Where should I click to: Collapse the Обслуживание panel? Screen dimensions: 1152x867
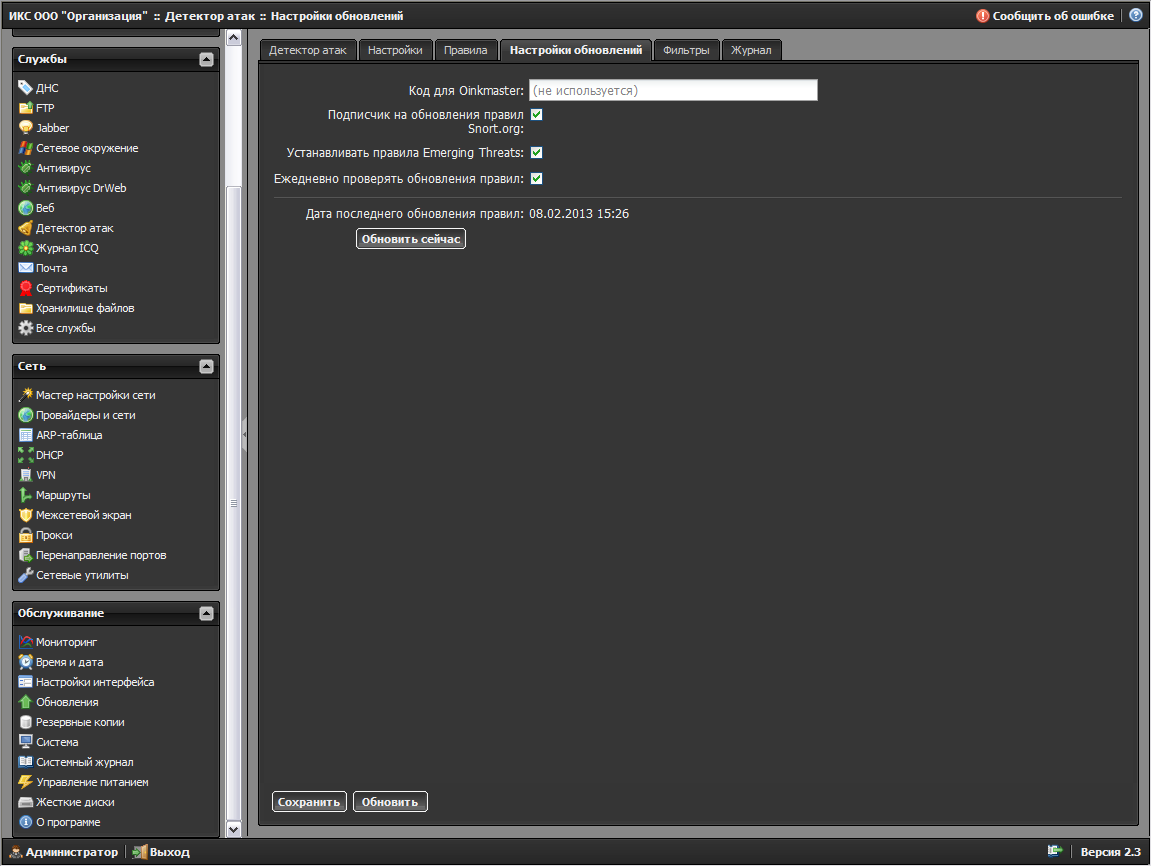tap(206, 614)
